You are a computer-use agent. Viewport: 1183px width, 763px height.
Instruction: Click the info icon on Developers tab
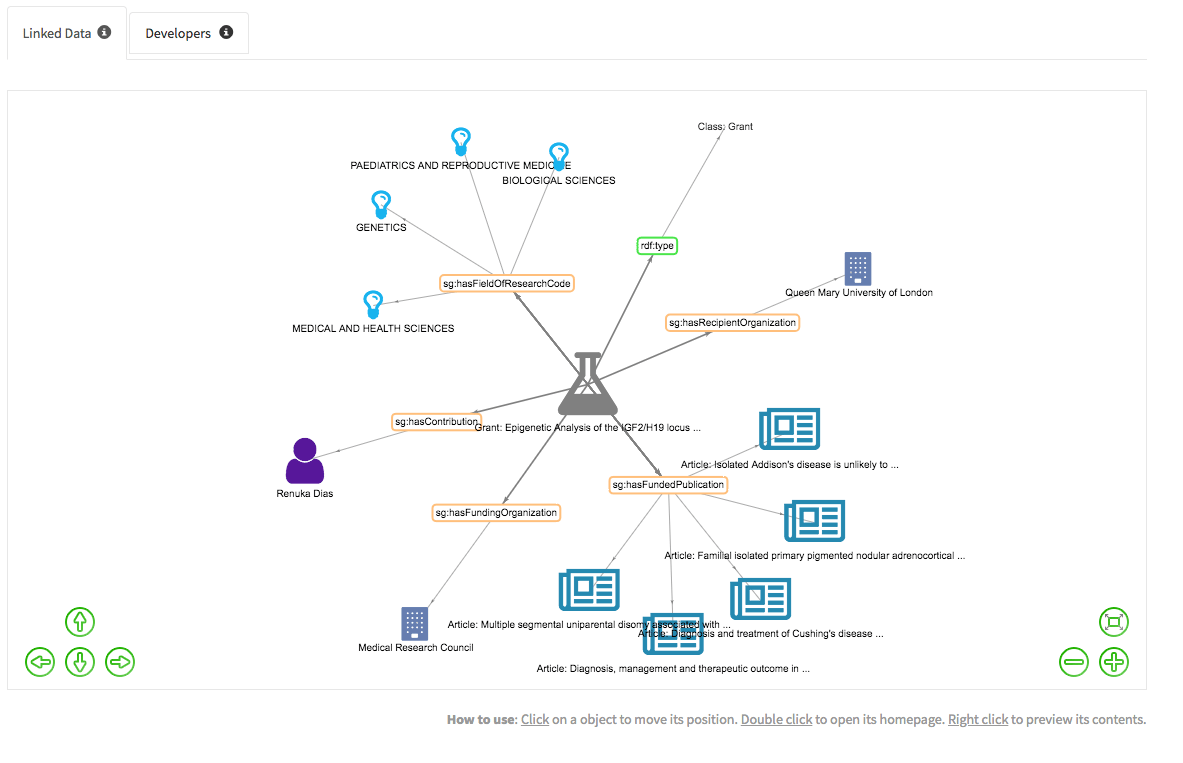pyautogui.click(x=226, y=32)
